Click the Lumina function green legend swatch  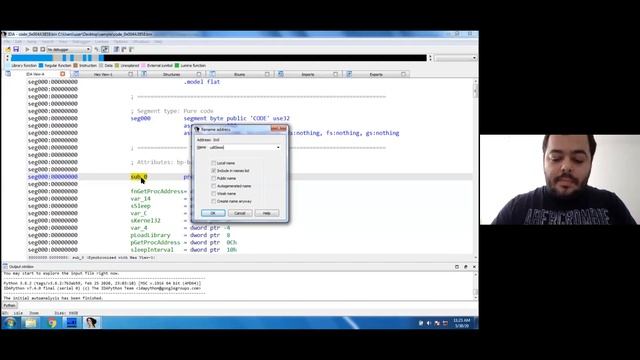click(177, 65)
